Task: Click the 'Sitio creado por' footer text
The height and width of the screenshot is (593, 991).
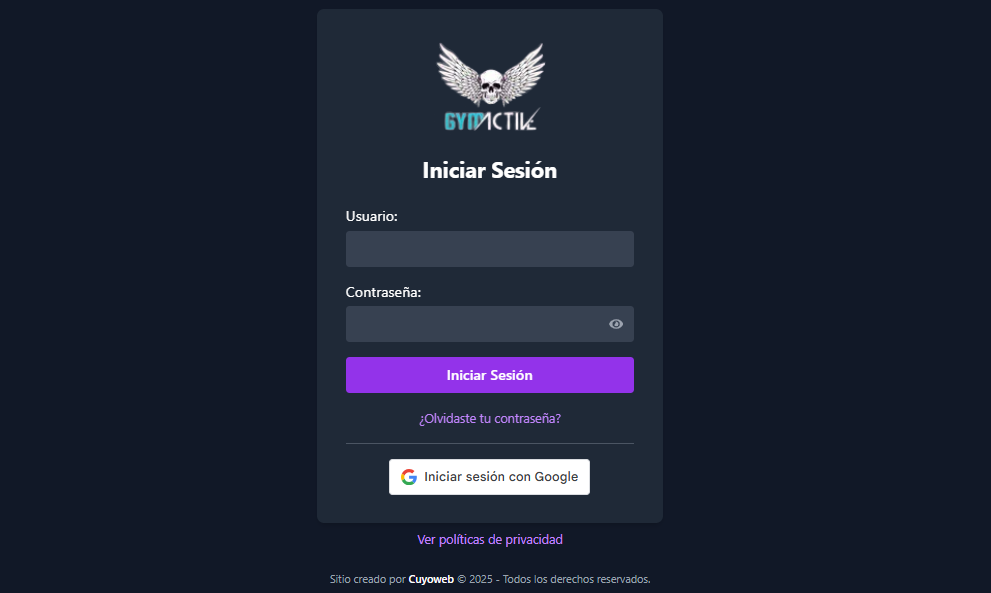Action: 367,579
